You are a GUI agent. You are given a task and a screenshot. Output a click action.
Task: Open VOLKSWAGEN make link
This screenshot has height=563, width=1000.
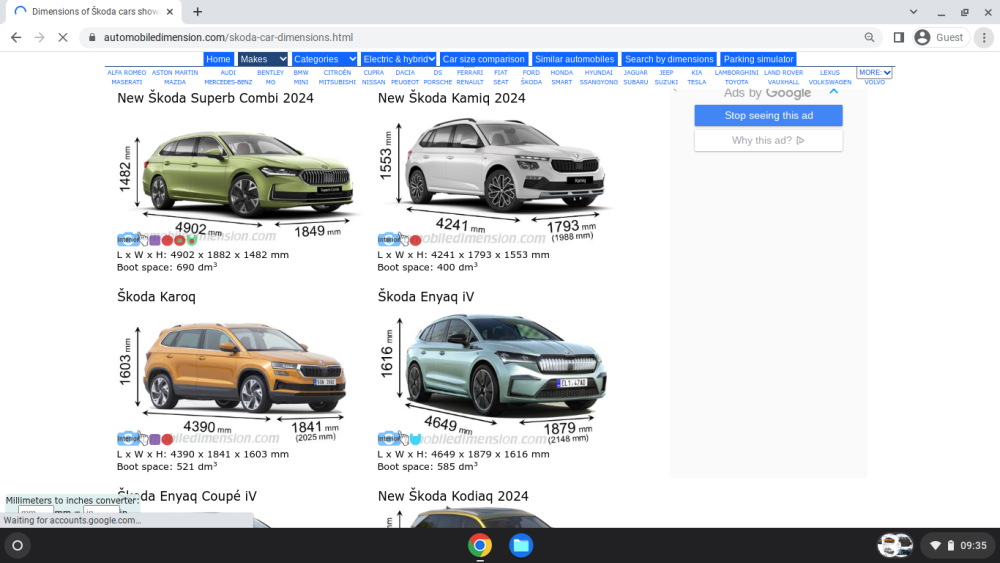[x=830, y=82]
